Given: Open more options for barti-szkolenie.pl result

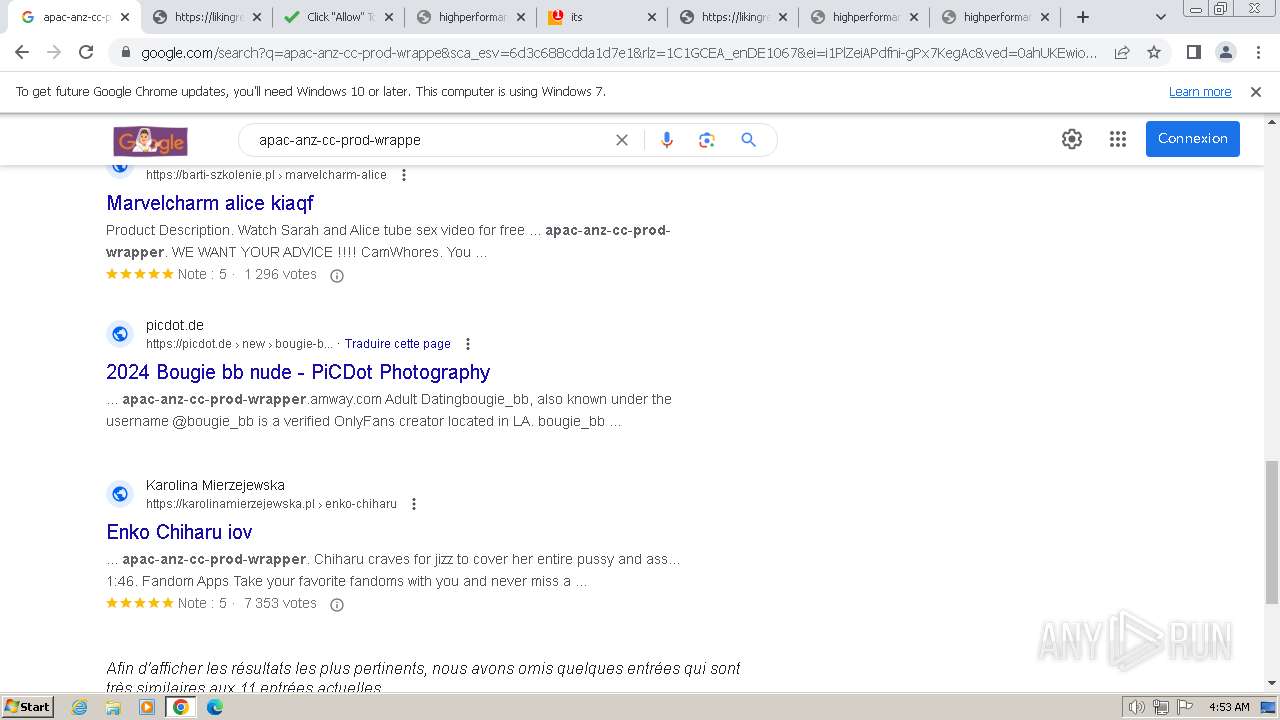Looking at the screenshot, I should pos(404,175).
